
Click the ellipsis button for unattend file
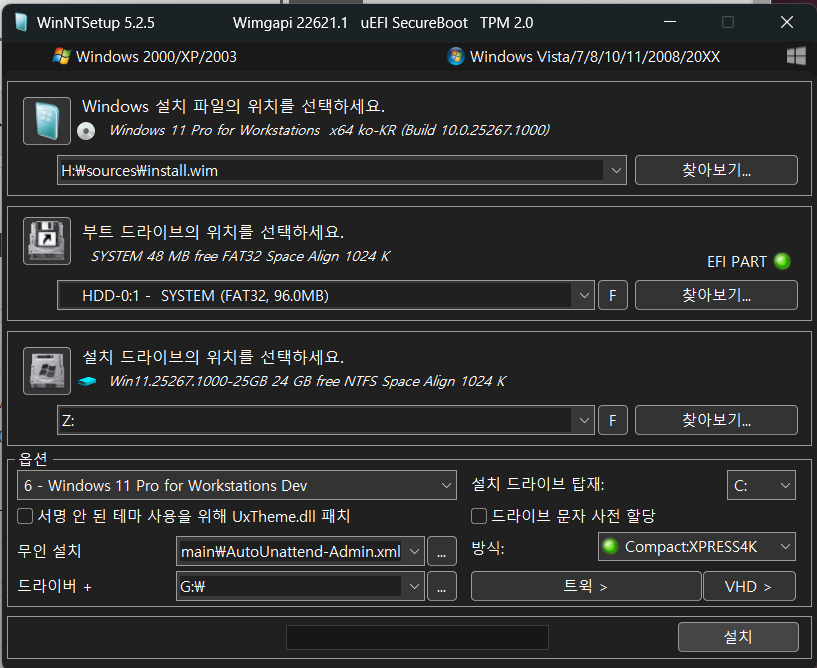click(442, 551)
